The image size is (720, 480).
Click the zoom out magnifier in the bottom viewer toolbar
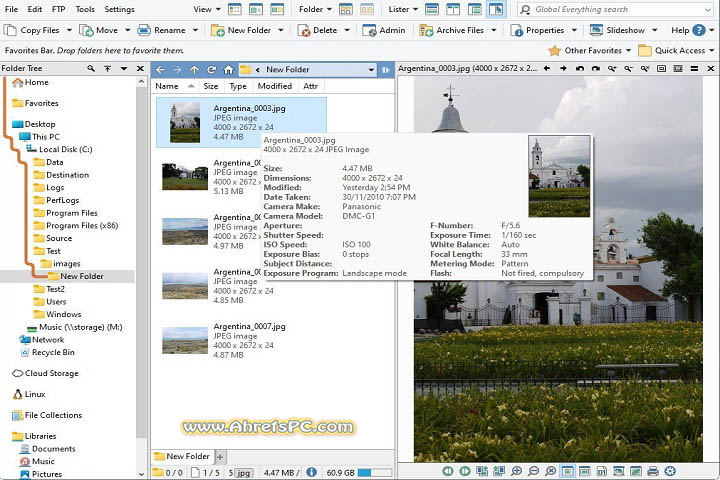[x=534, y=471]
